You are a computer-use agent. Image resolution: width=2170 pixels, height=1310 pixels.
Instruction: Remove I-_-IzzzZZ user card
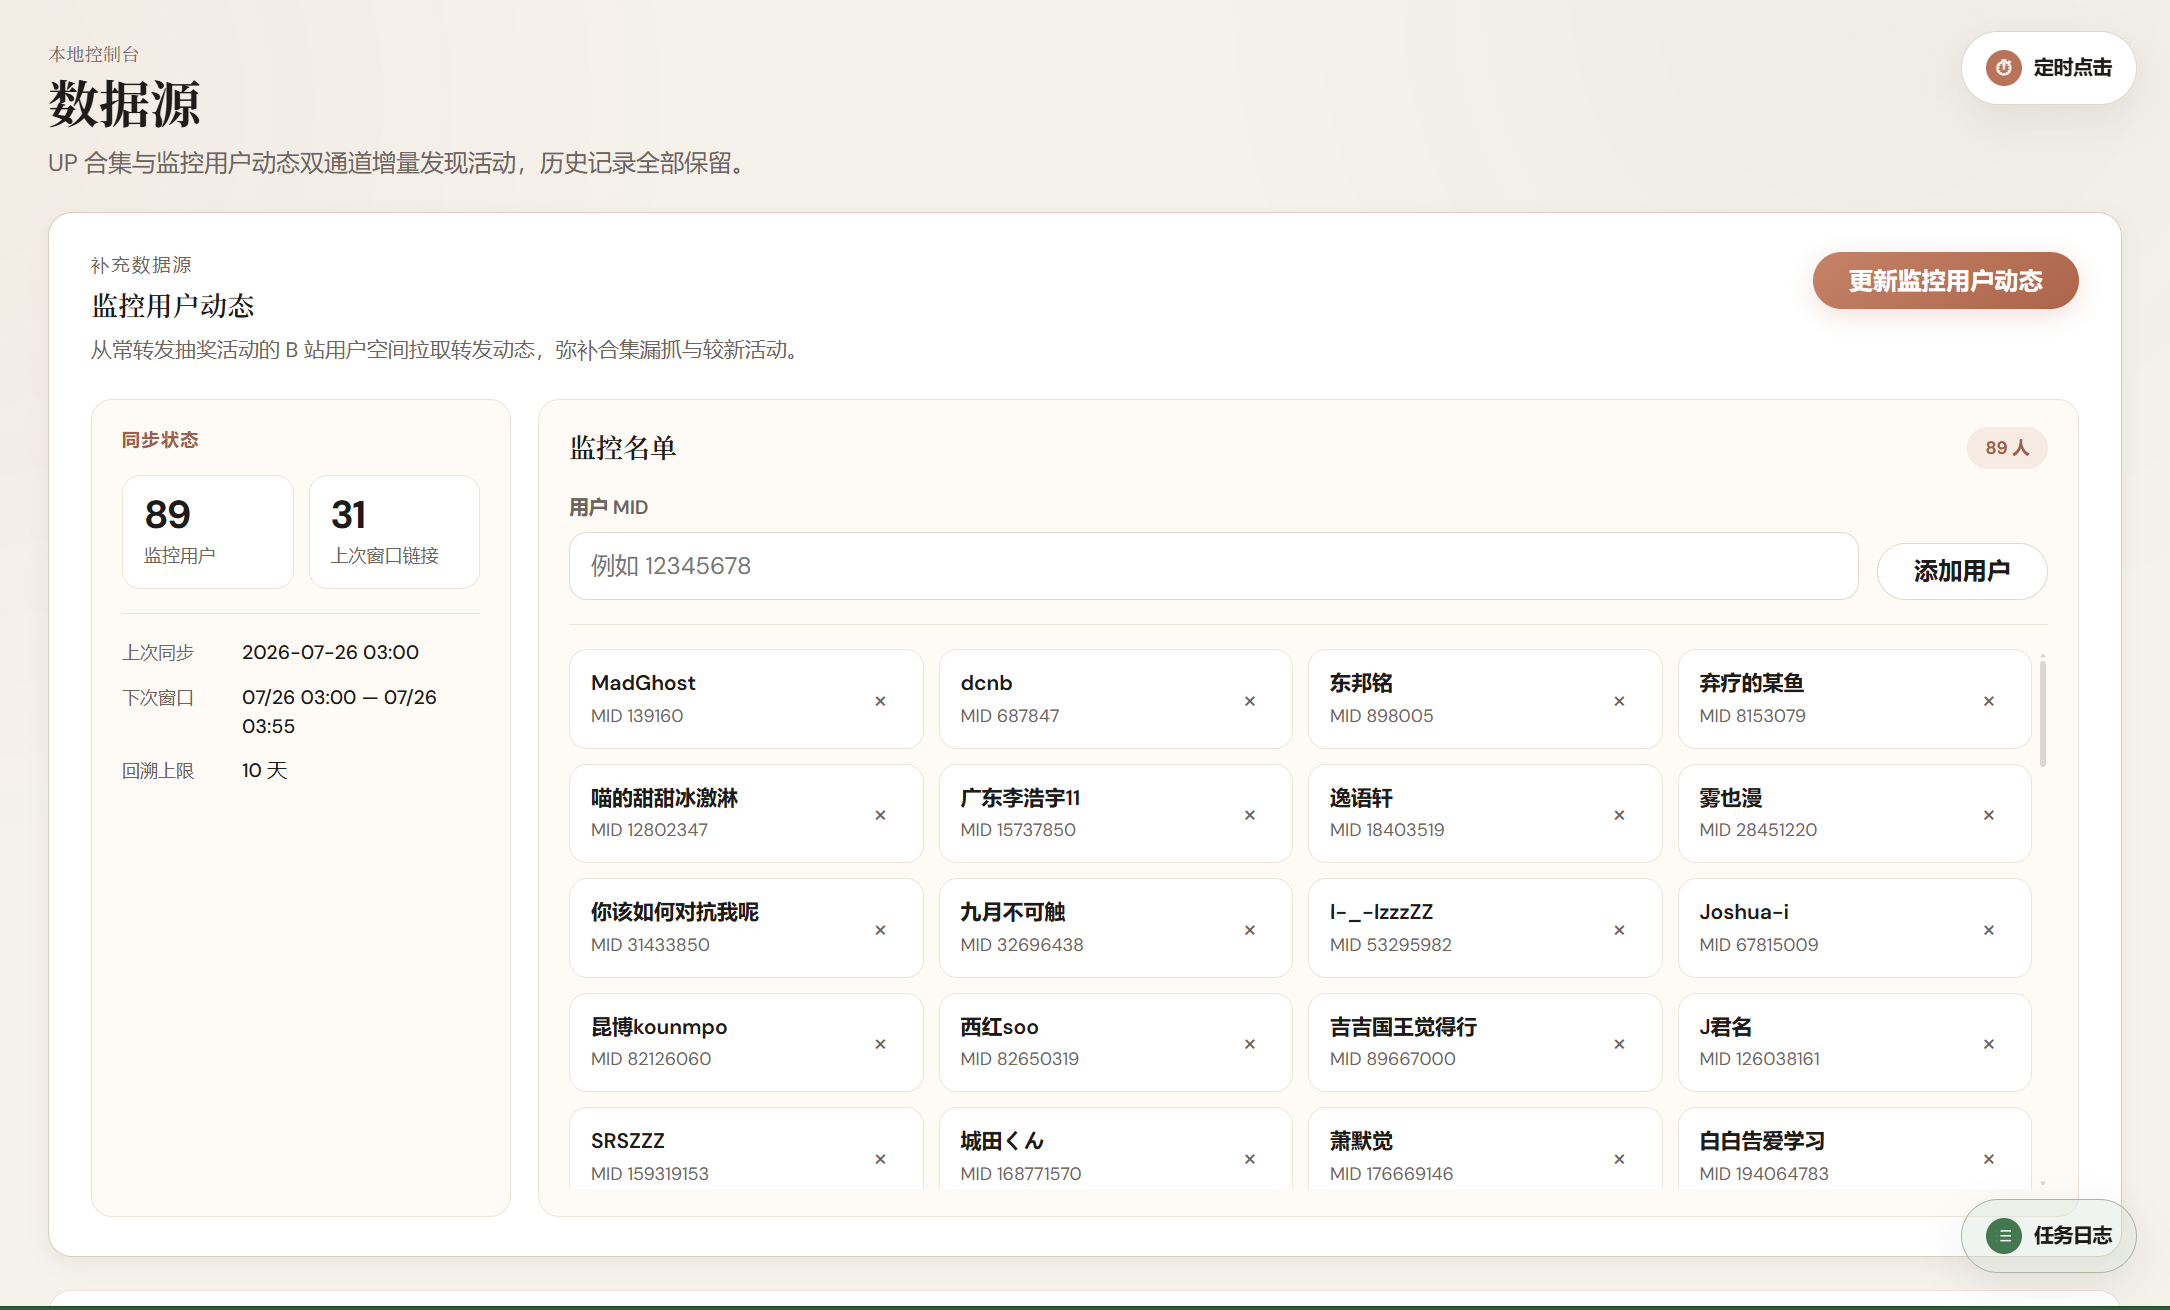click(x=1619, y=930)
